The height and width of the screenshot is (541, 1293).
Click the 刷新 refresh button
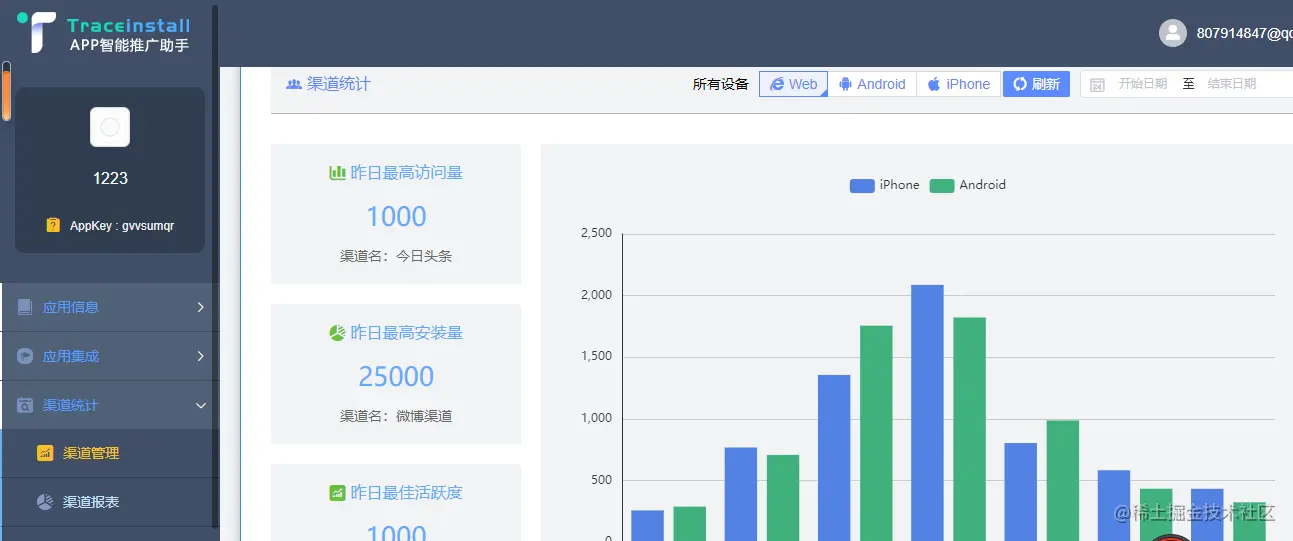[x=1036, y=84]
